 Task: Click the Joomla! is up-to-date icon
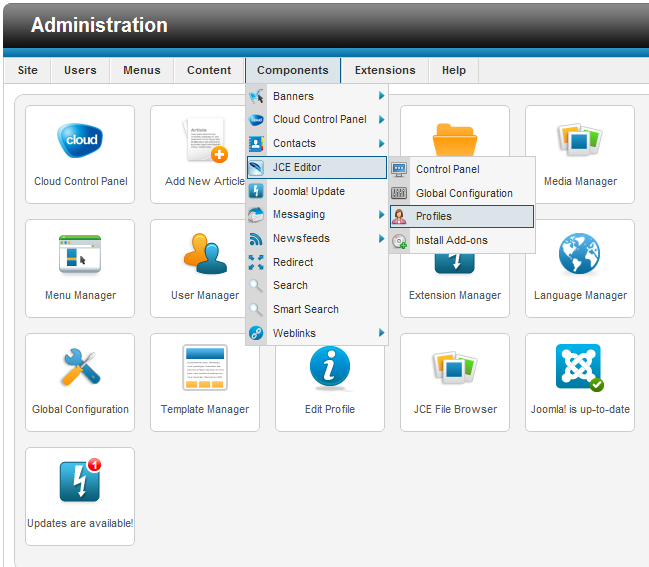(x=579, y=367)
